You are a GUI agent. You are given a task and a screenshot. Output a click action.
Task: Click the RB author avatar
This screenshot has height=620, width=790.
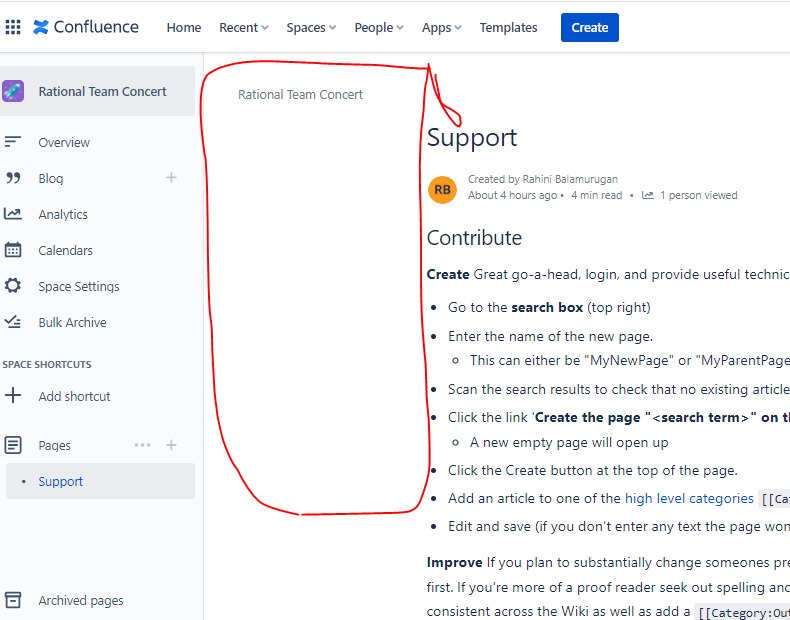point(442,190)
